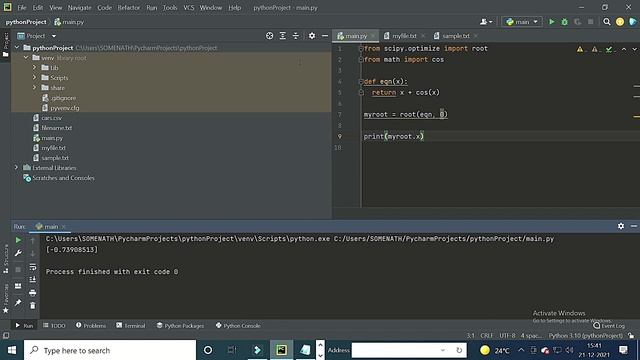Open the TODO tool window
The height and width of the screenshot is (360, 640).
coord(54,326)
